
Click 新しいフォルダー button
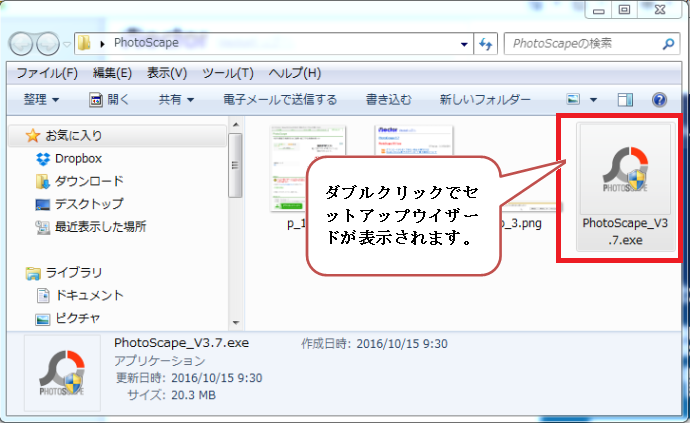click(485, 100)
